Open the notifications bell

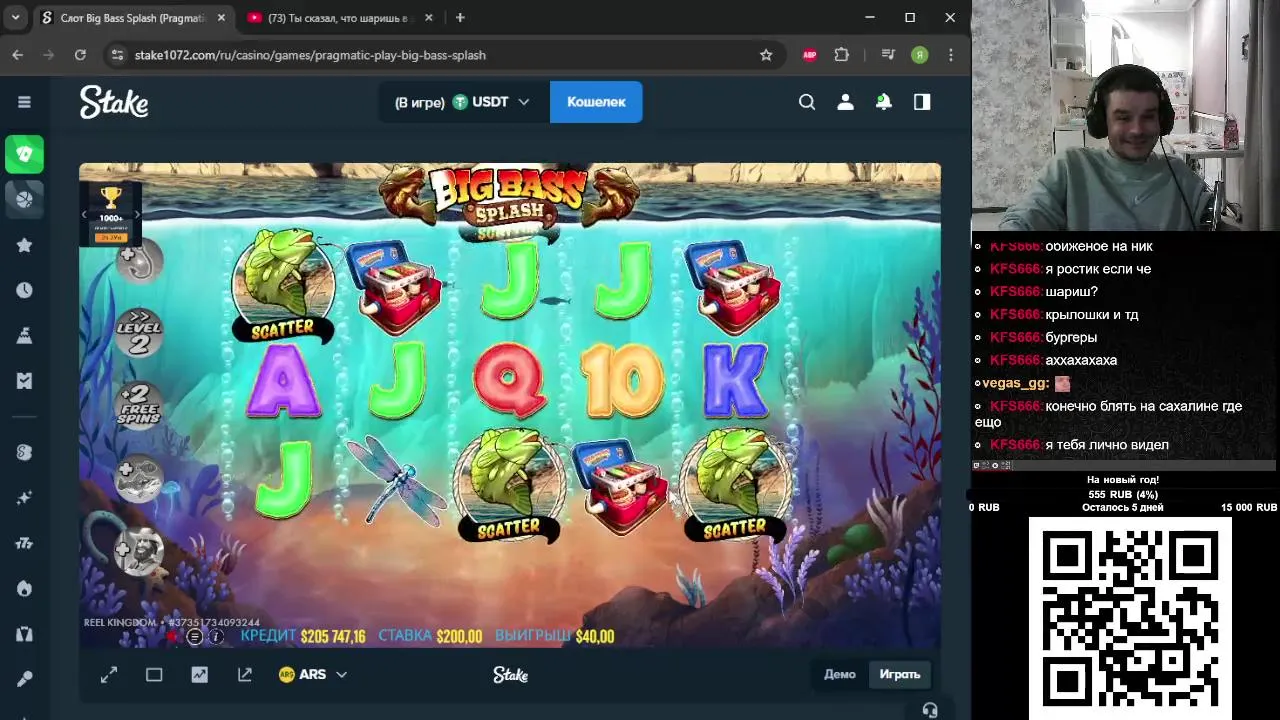tap(884, 102)
